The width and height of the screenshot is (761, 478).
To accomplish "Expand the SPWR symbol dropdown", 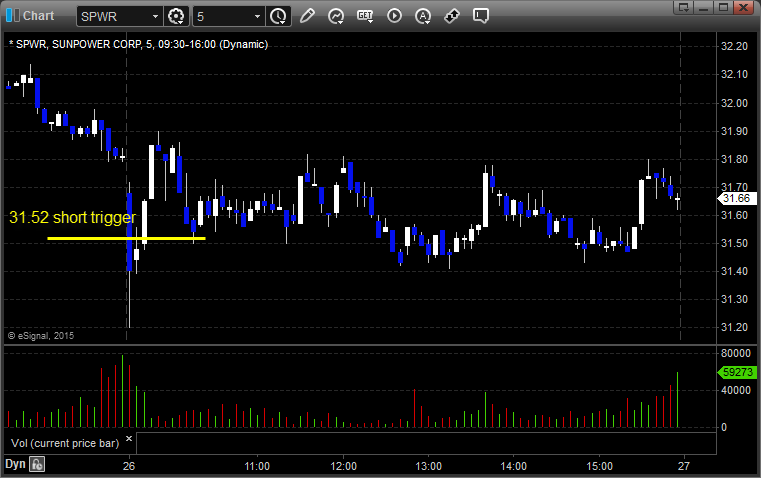I will [x=153, y=16].
